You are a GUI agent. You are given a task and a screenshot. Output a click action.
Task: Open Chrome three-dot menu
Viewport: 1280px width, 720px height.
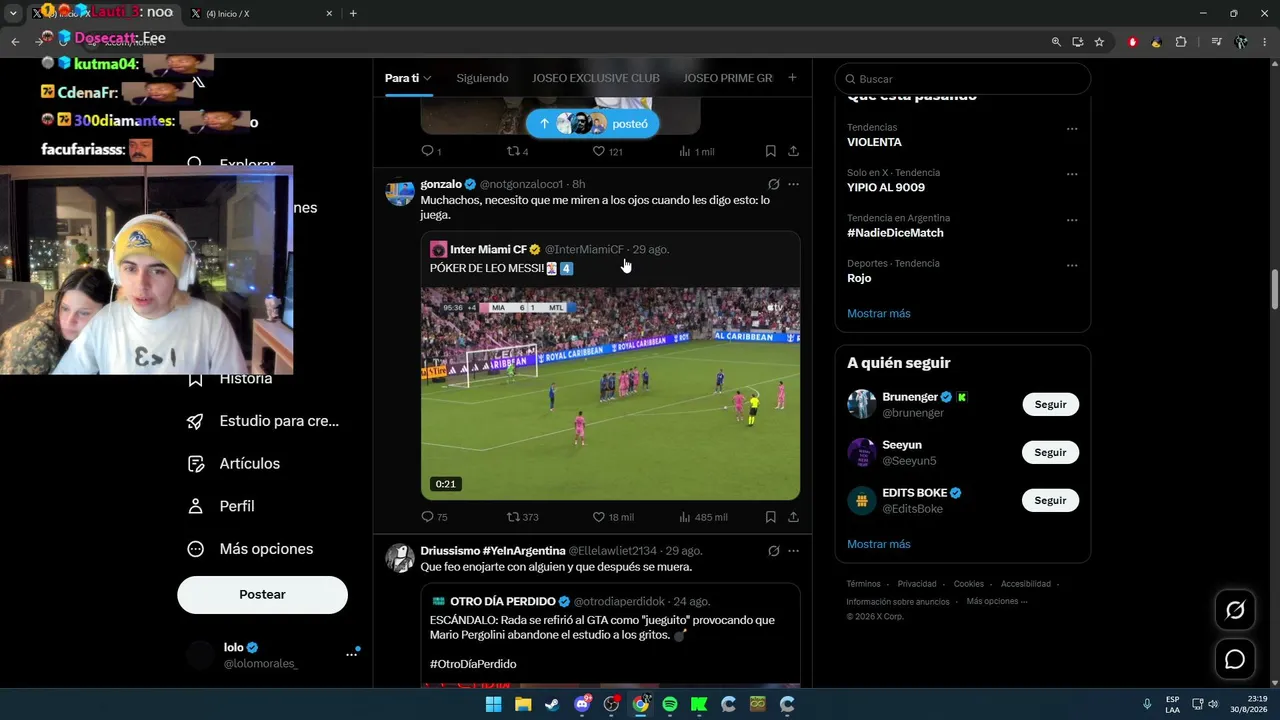tap(1265, 42)
